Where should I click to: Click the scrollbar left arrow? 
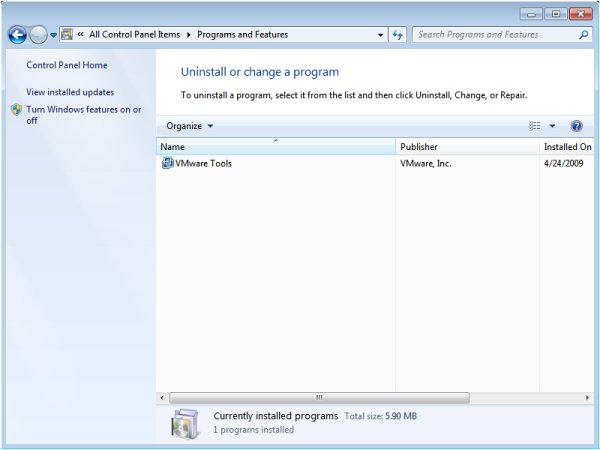[162, 398]
